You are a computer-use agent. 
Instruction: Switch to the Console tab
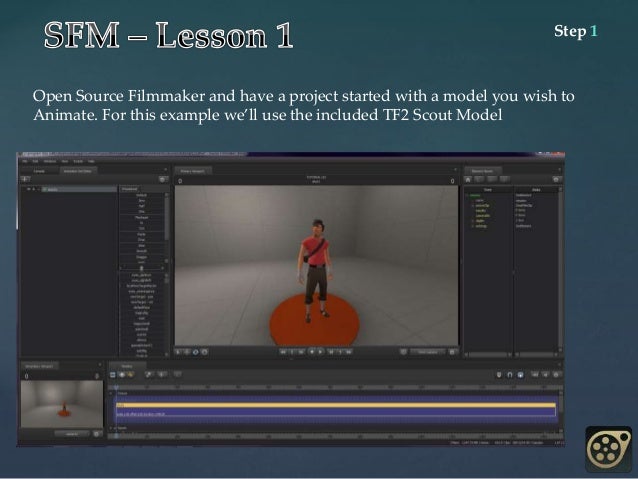(39, 171)
